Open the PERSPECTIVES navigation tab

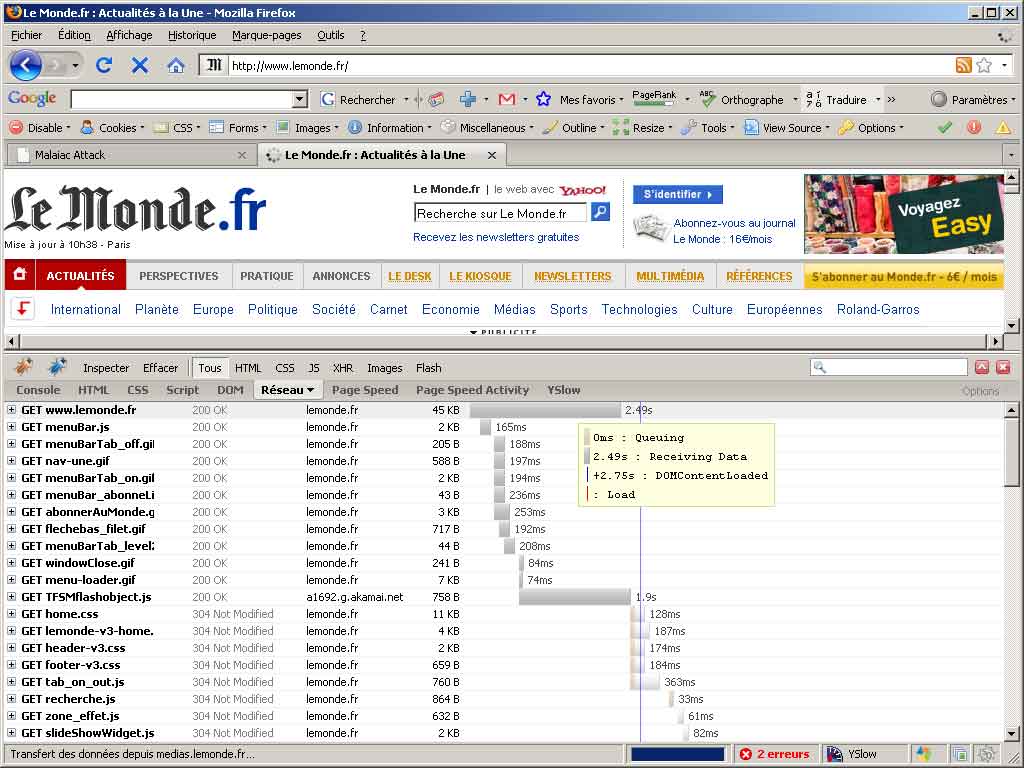click(x=178, y=276)
